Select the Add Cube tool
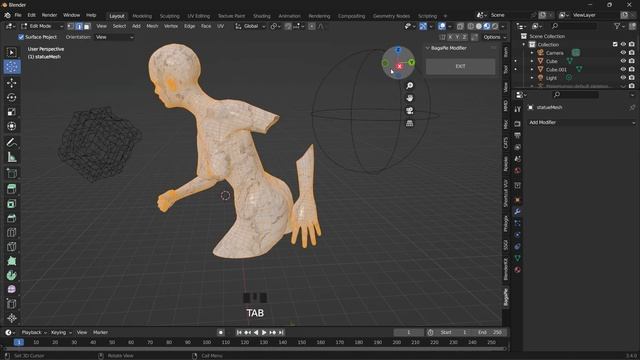The height and width of the screenshot is (360, 640). click(x=11, y=173)
